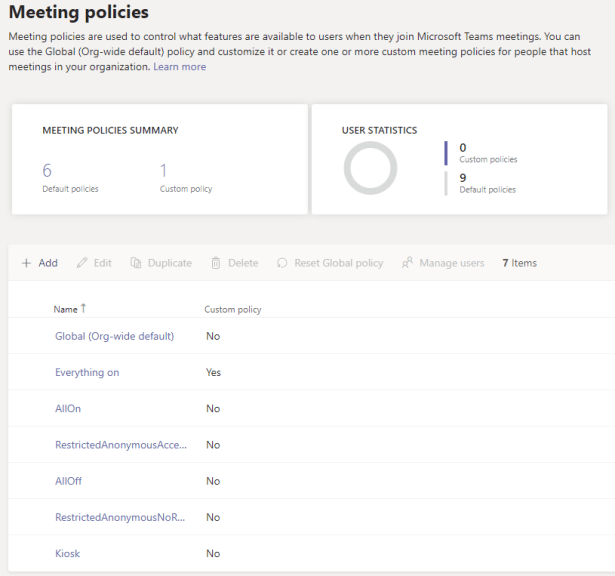
Task: Sort by Name using arrow icon
Action: click(x=83, y=309)
